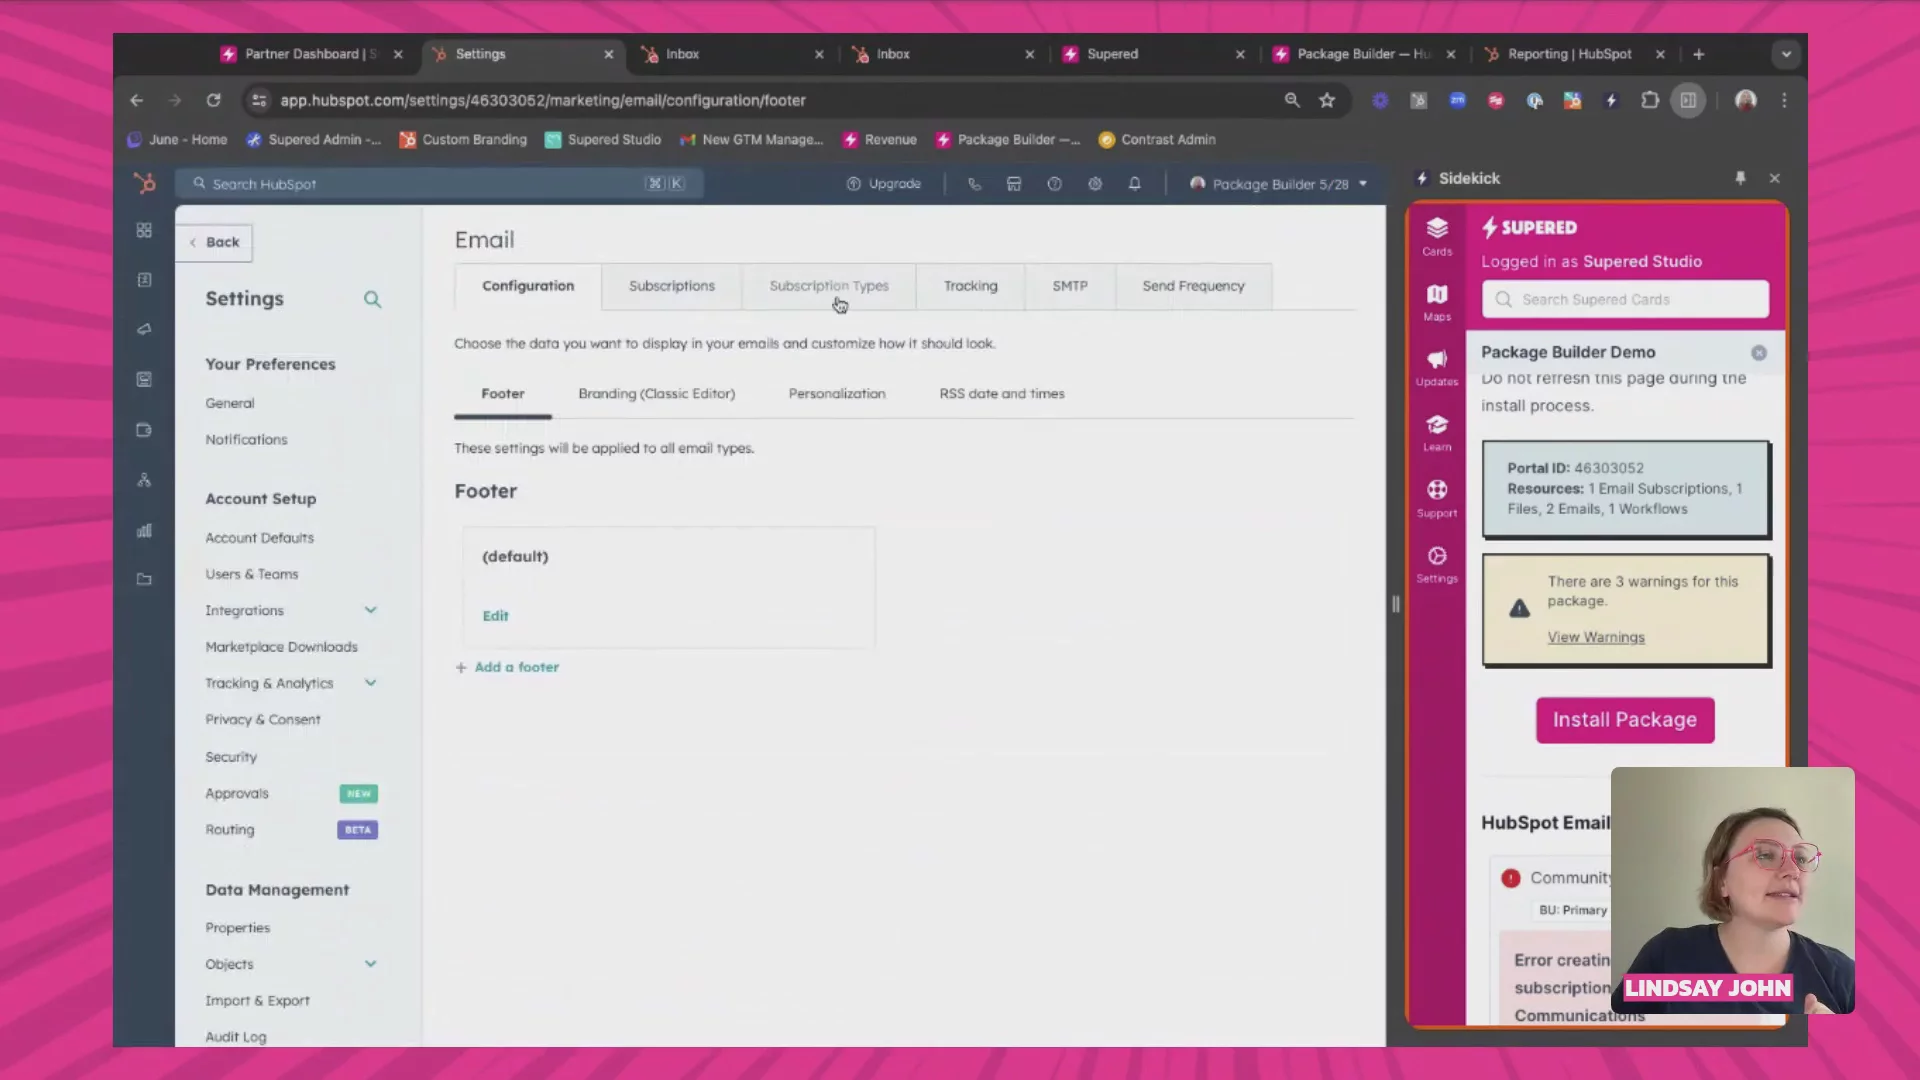This screenshot has width=1920, height=1080.
Task: Click the Install Package button
Action: point(1625,720)
